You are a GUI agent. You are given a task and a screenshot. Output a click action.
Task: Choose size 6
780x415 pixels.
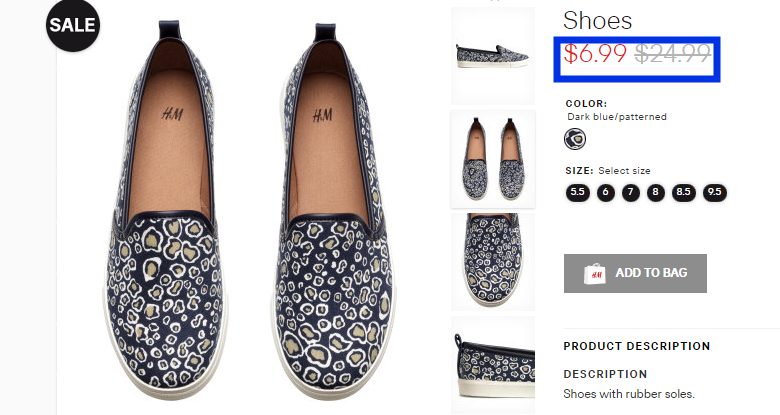point(605,193)
